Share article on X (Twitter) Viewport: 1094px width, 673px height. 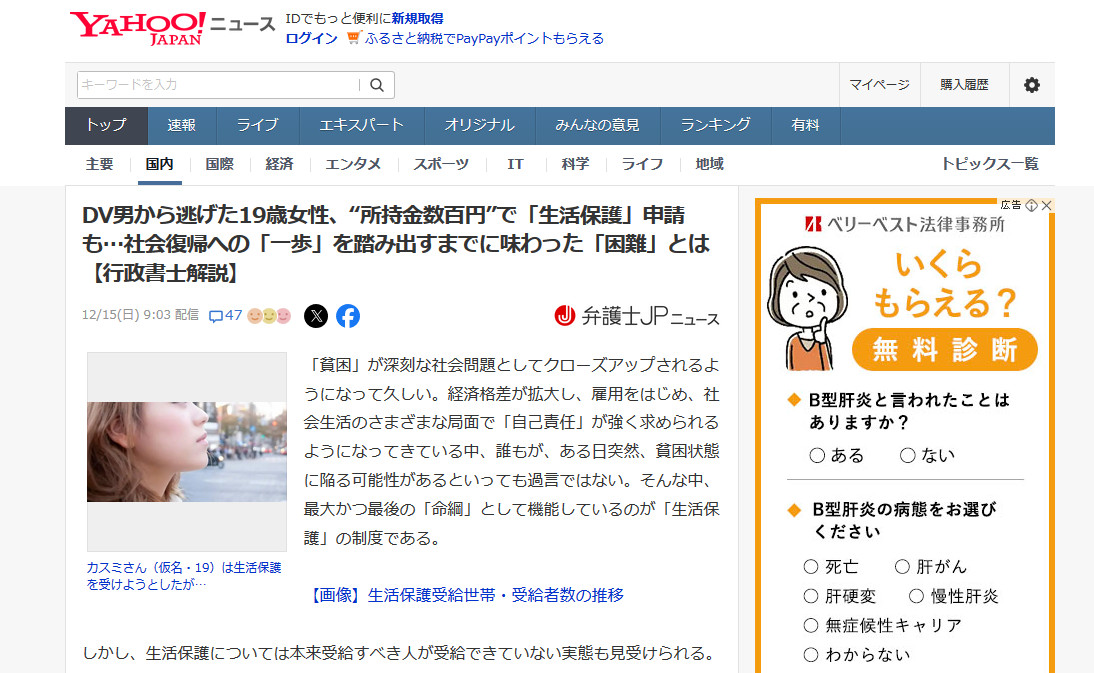[315, 316]
